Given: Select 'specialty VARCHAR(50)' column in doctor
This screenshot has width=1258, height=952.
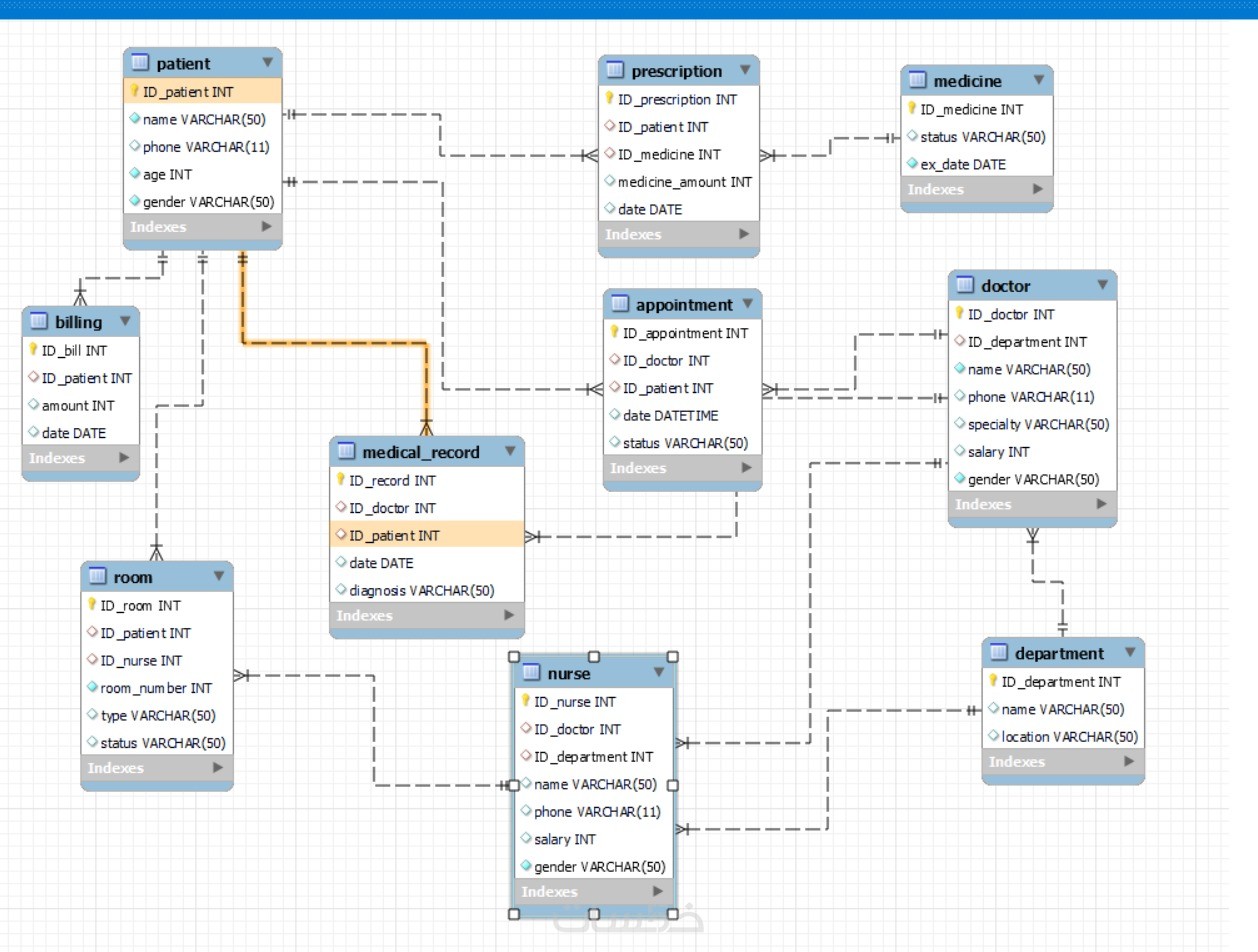Looking at the screenshot, I should point(1032,424).
